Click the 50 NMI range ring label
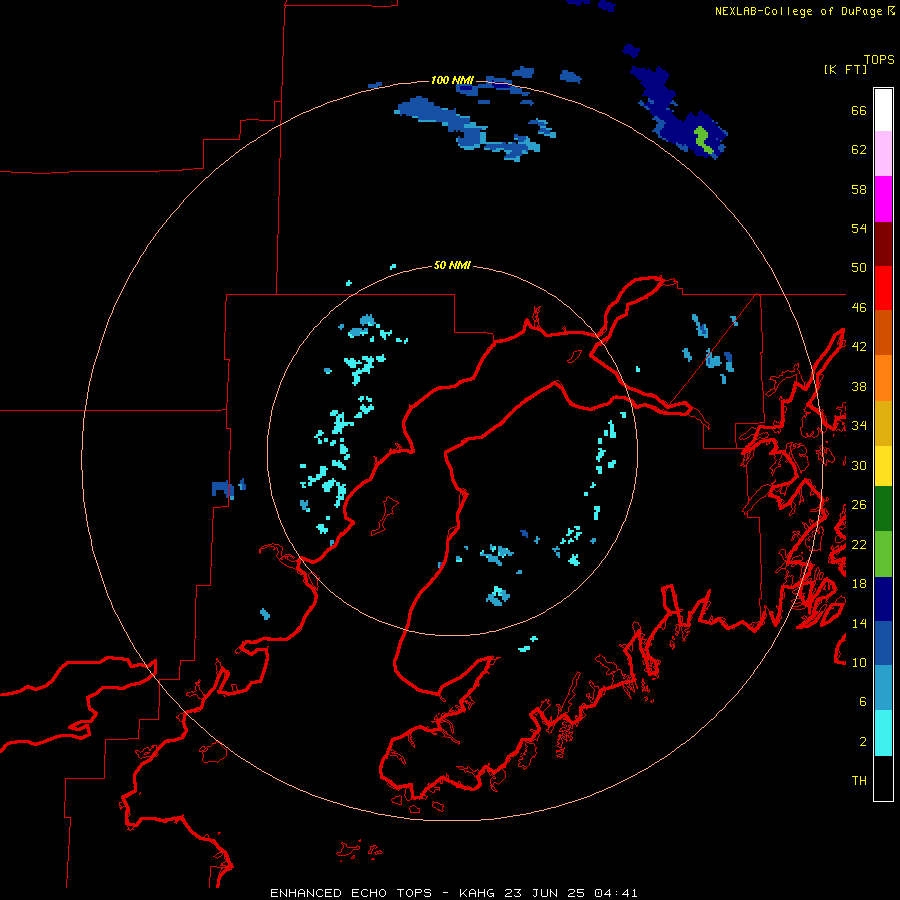The image size is (900, 900). (452, 265)
